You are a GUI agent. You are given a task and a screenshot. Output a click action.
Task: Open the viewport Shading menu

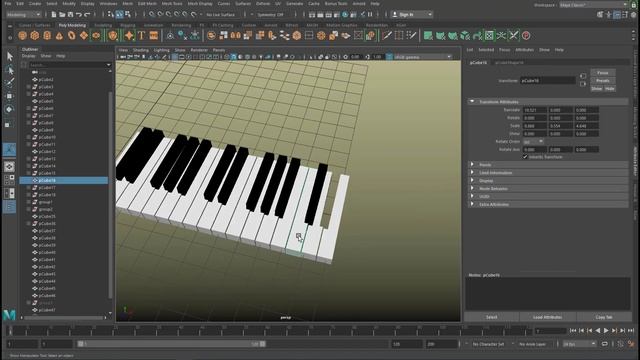click(x=140, y=50)
